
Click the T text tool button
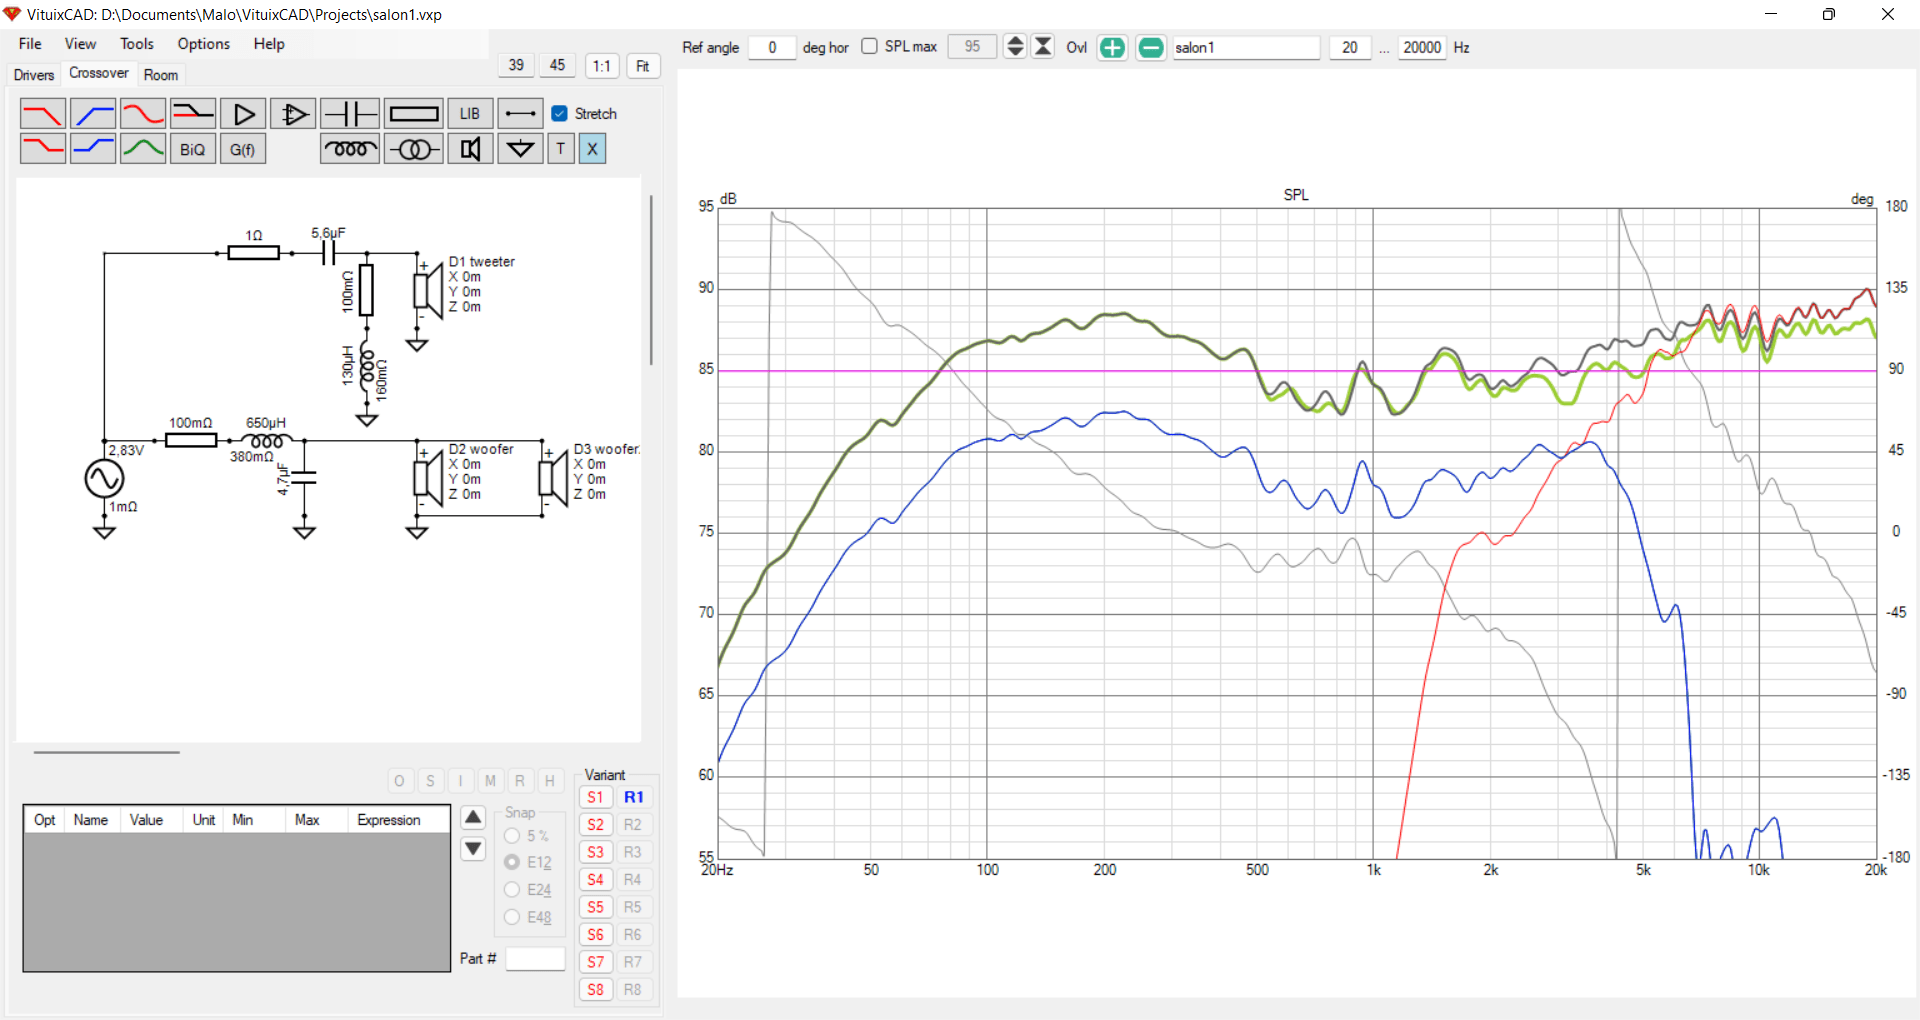(561, 149)
